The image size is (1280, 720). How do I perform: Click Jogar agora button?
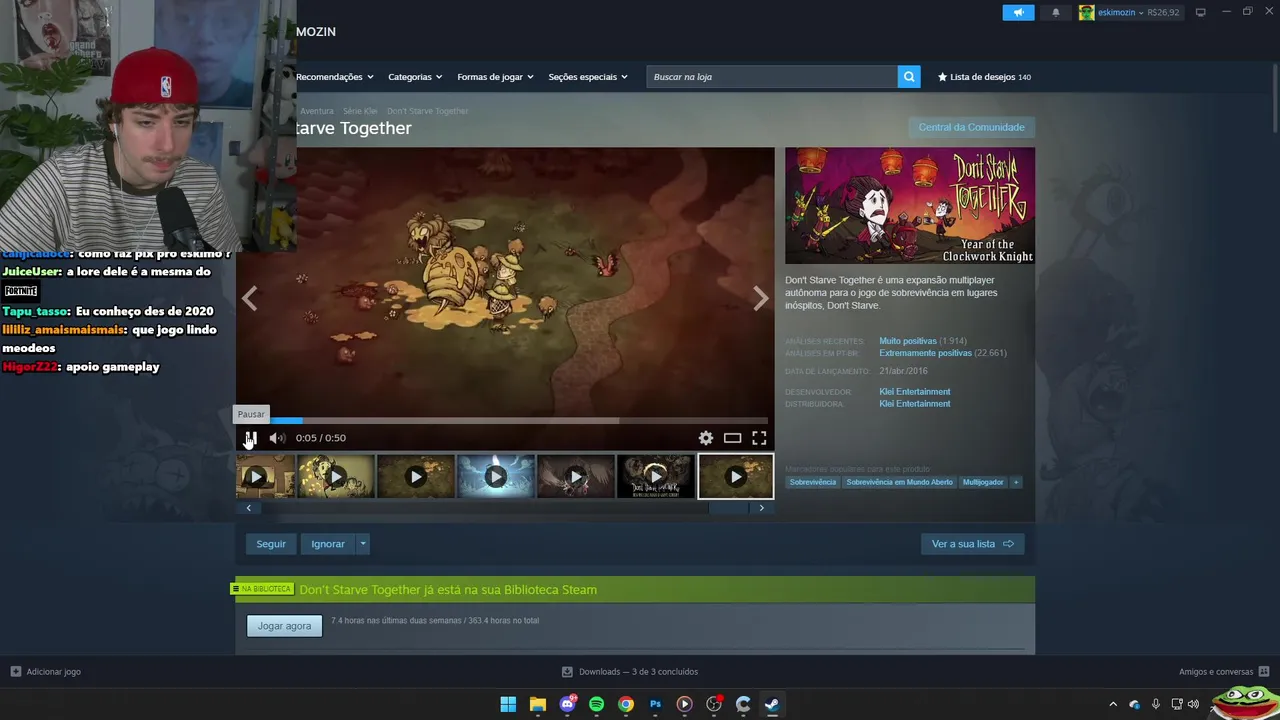tap(285, 626)
